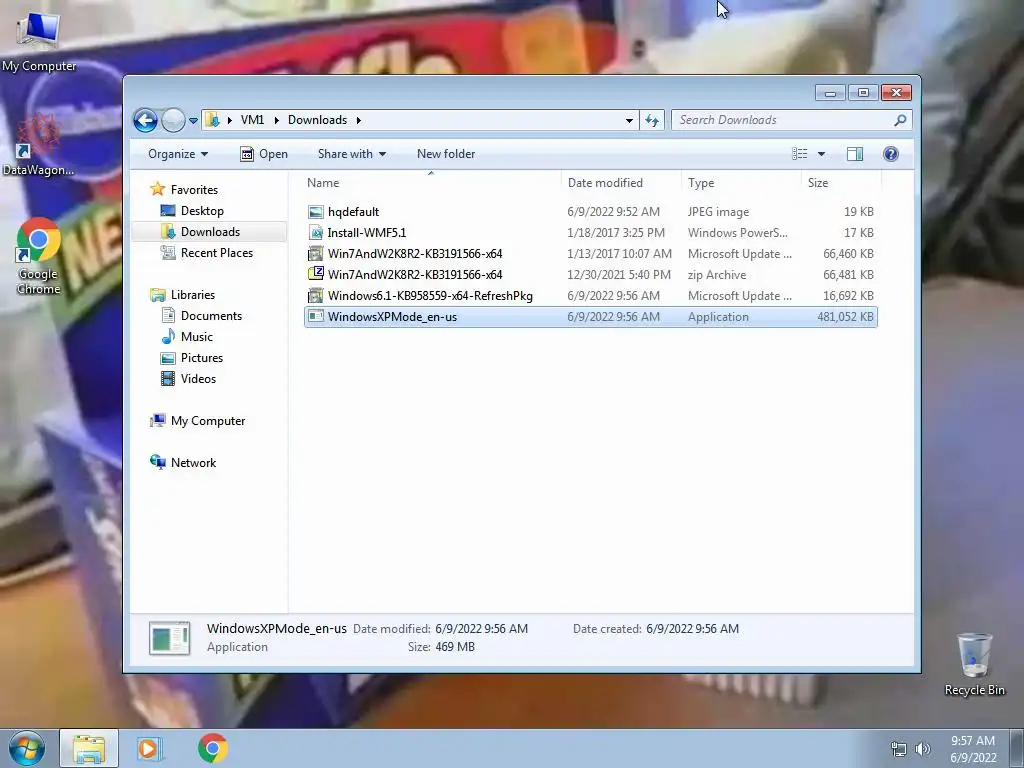Screen dimensions: 1024x768
Task: Click the WindowsXPMode_en-us application icon in list
Action: click(316, 317)
